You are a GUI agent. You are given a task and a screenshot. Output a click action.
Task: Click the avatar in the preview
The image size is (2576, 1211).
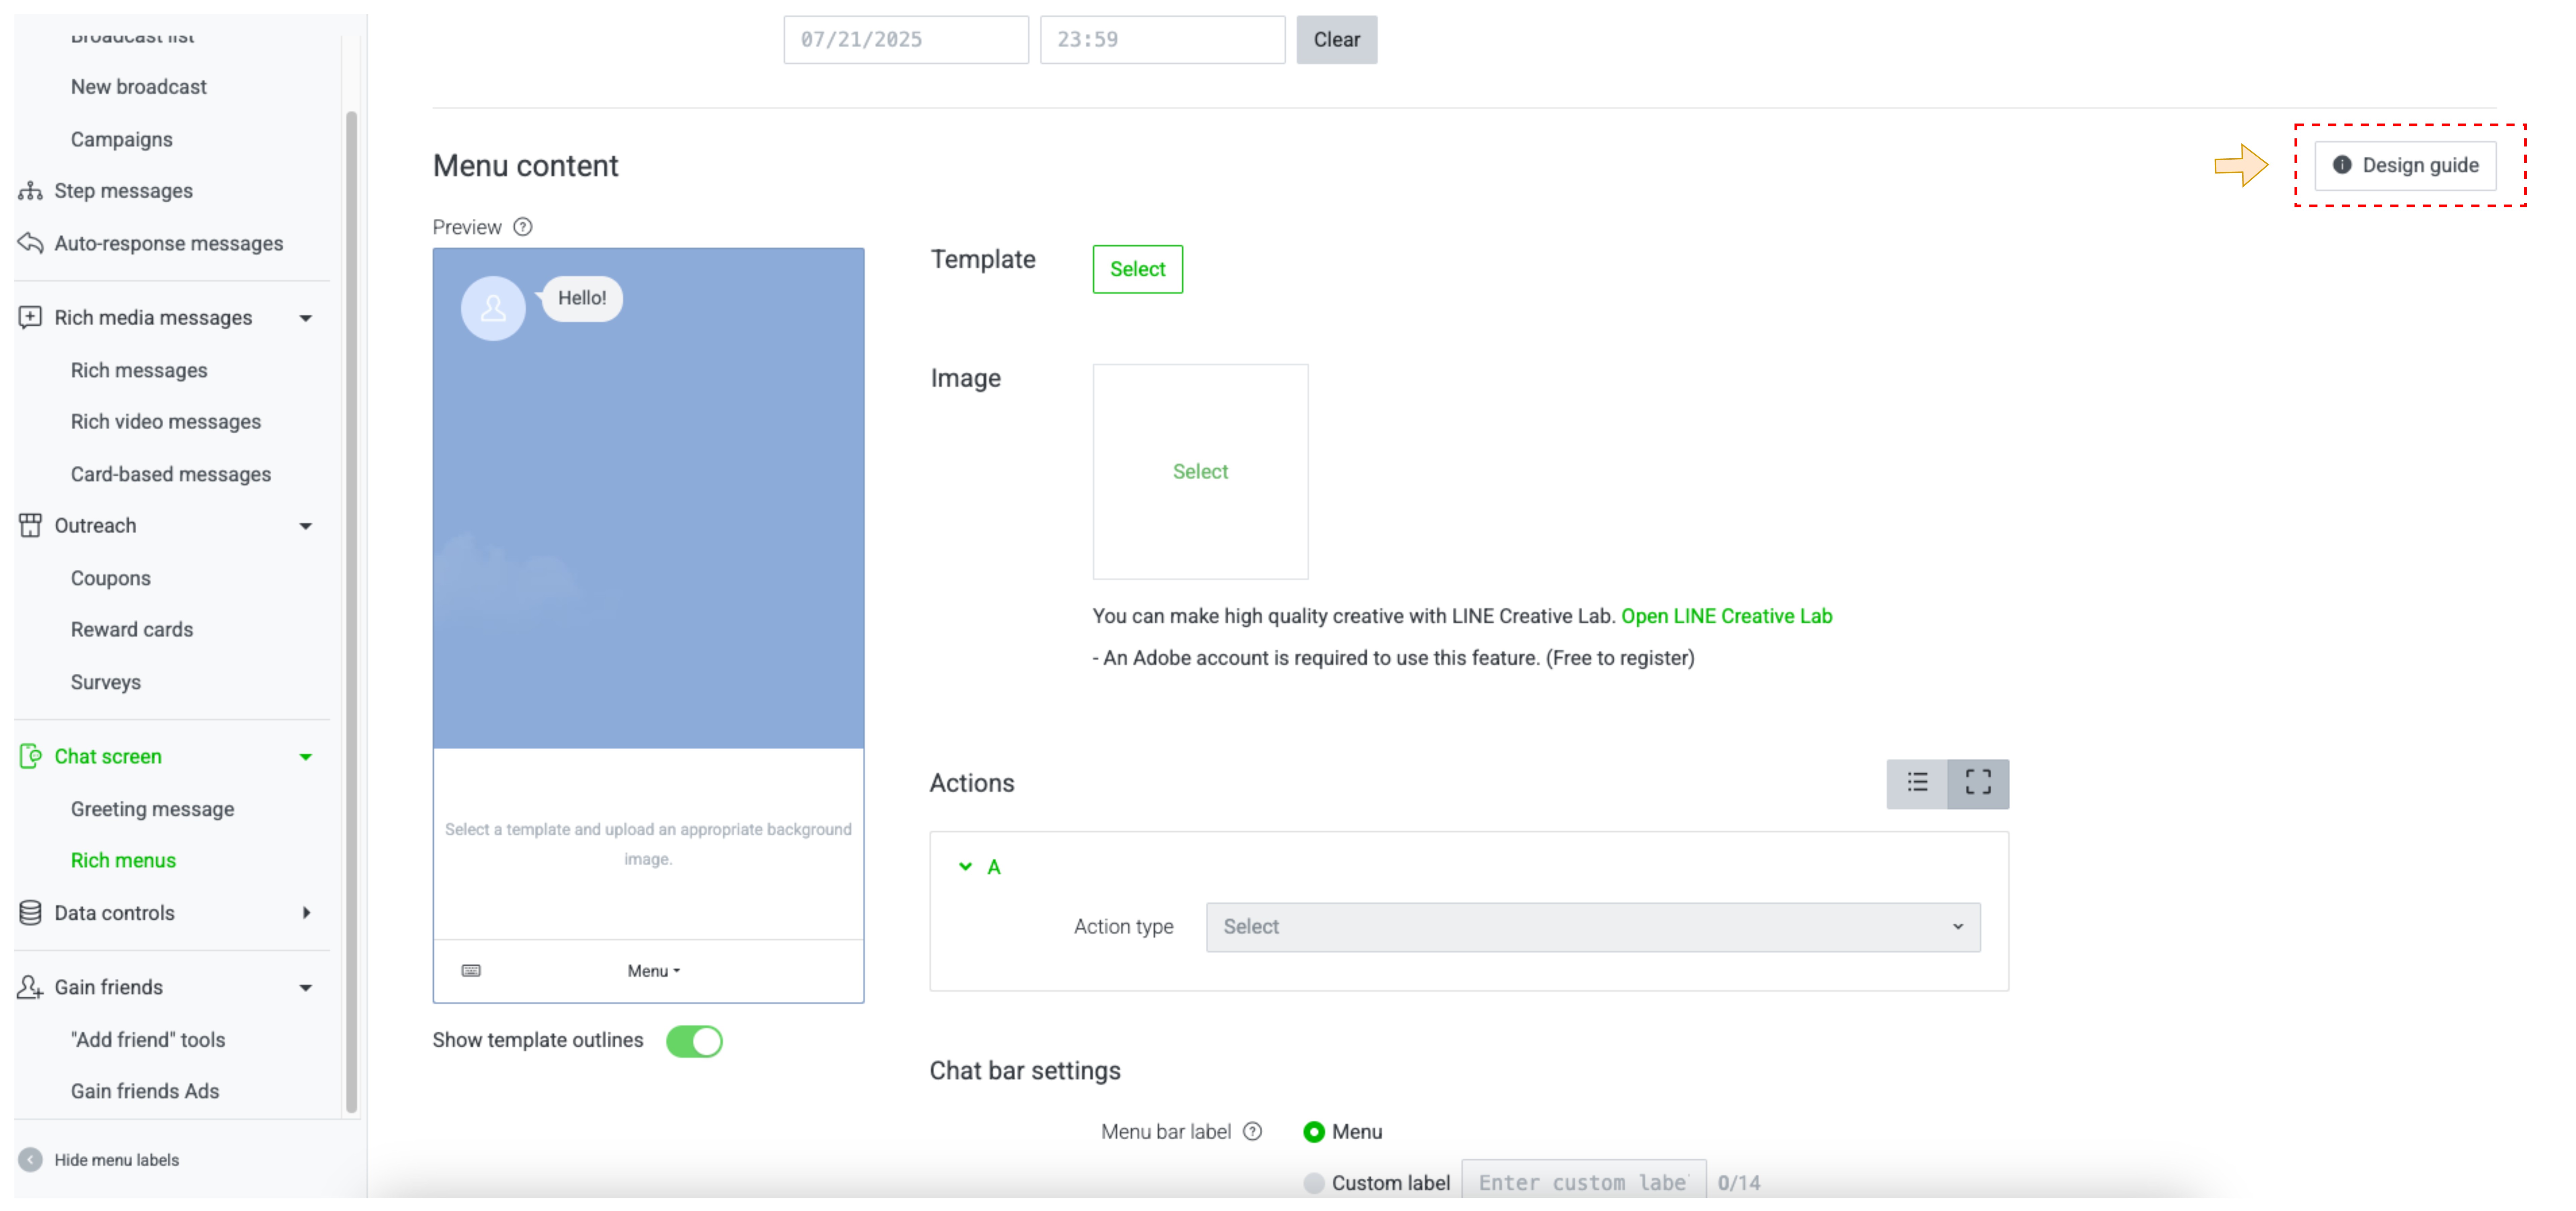coord(493,308)
